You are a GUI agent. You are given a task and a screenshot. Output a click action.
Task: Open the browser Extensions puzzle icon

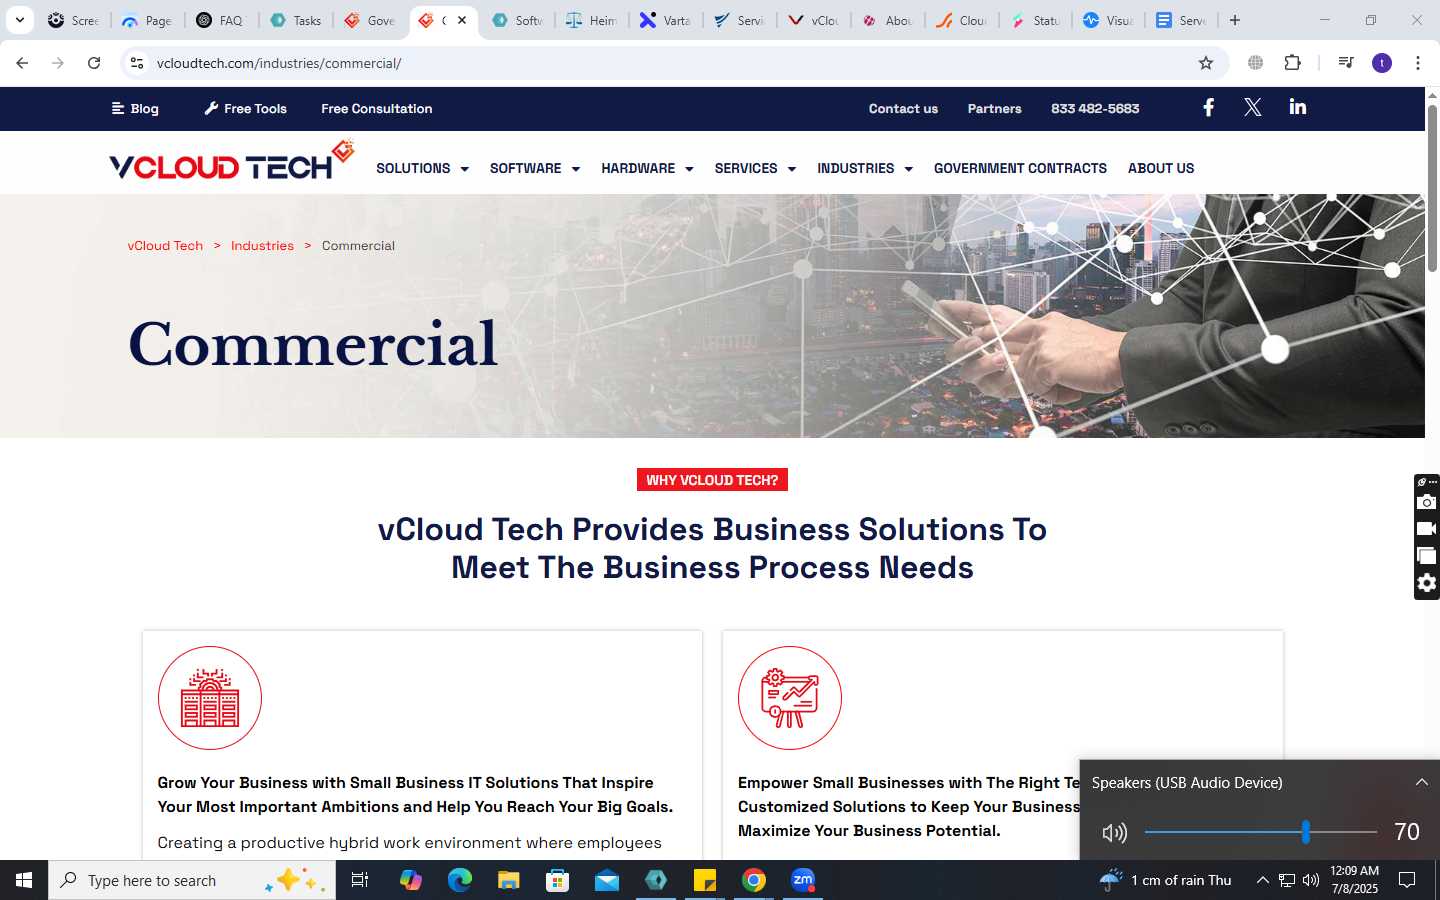point(1293,63)
